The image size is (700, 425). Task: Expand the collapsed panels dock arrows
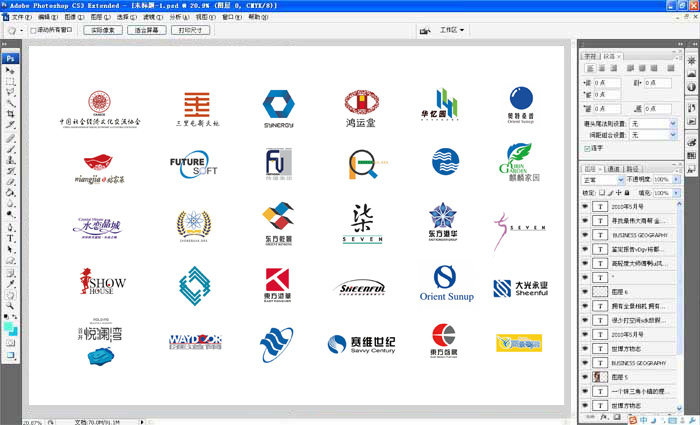[x=695, y=44]
